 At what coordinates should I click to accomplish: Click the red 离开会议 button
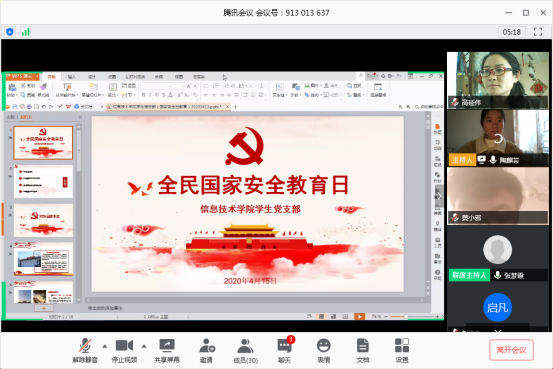pos(511,350)
